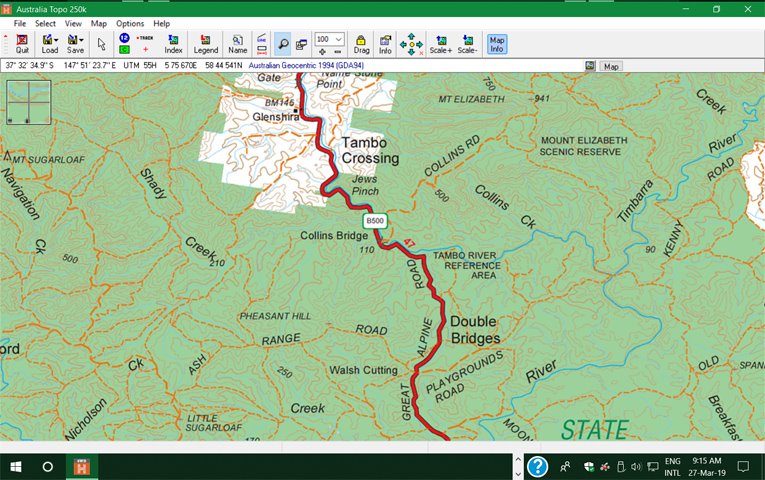This screenshot has width=765, height=480.
Task: Click the blue help question mark icon
Action: [x=537, y=467]
